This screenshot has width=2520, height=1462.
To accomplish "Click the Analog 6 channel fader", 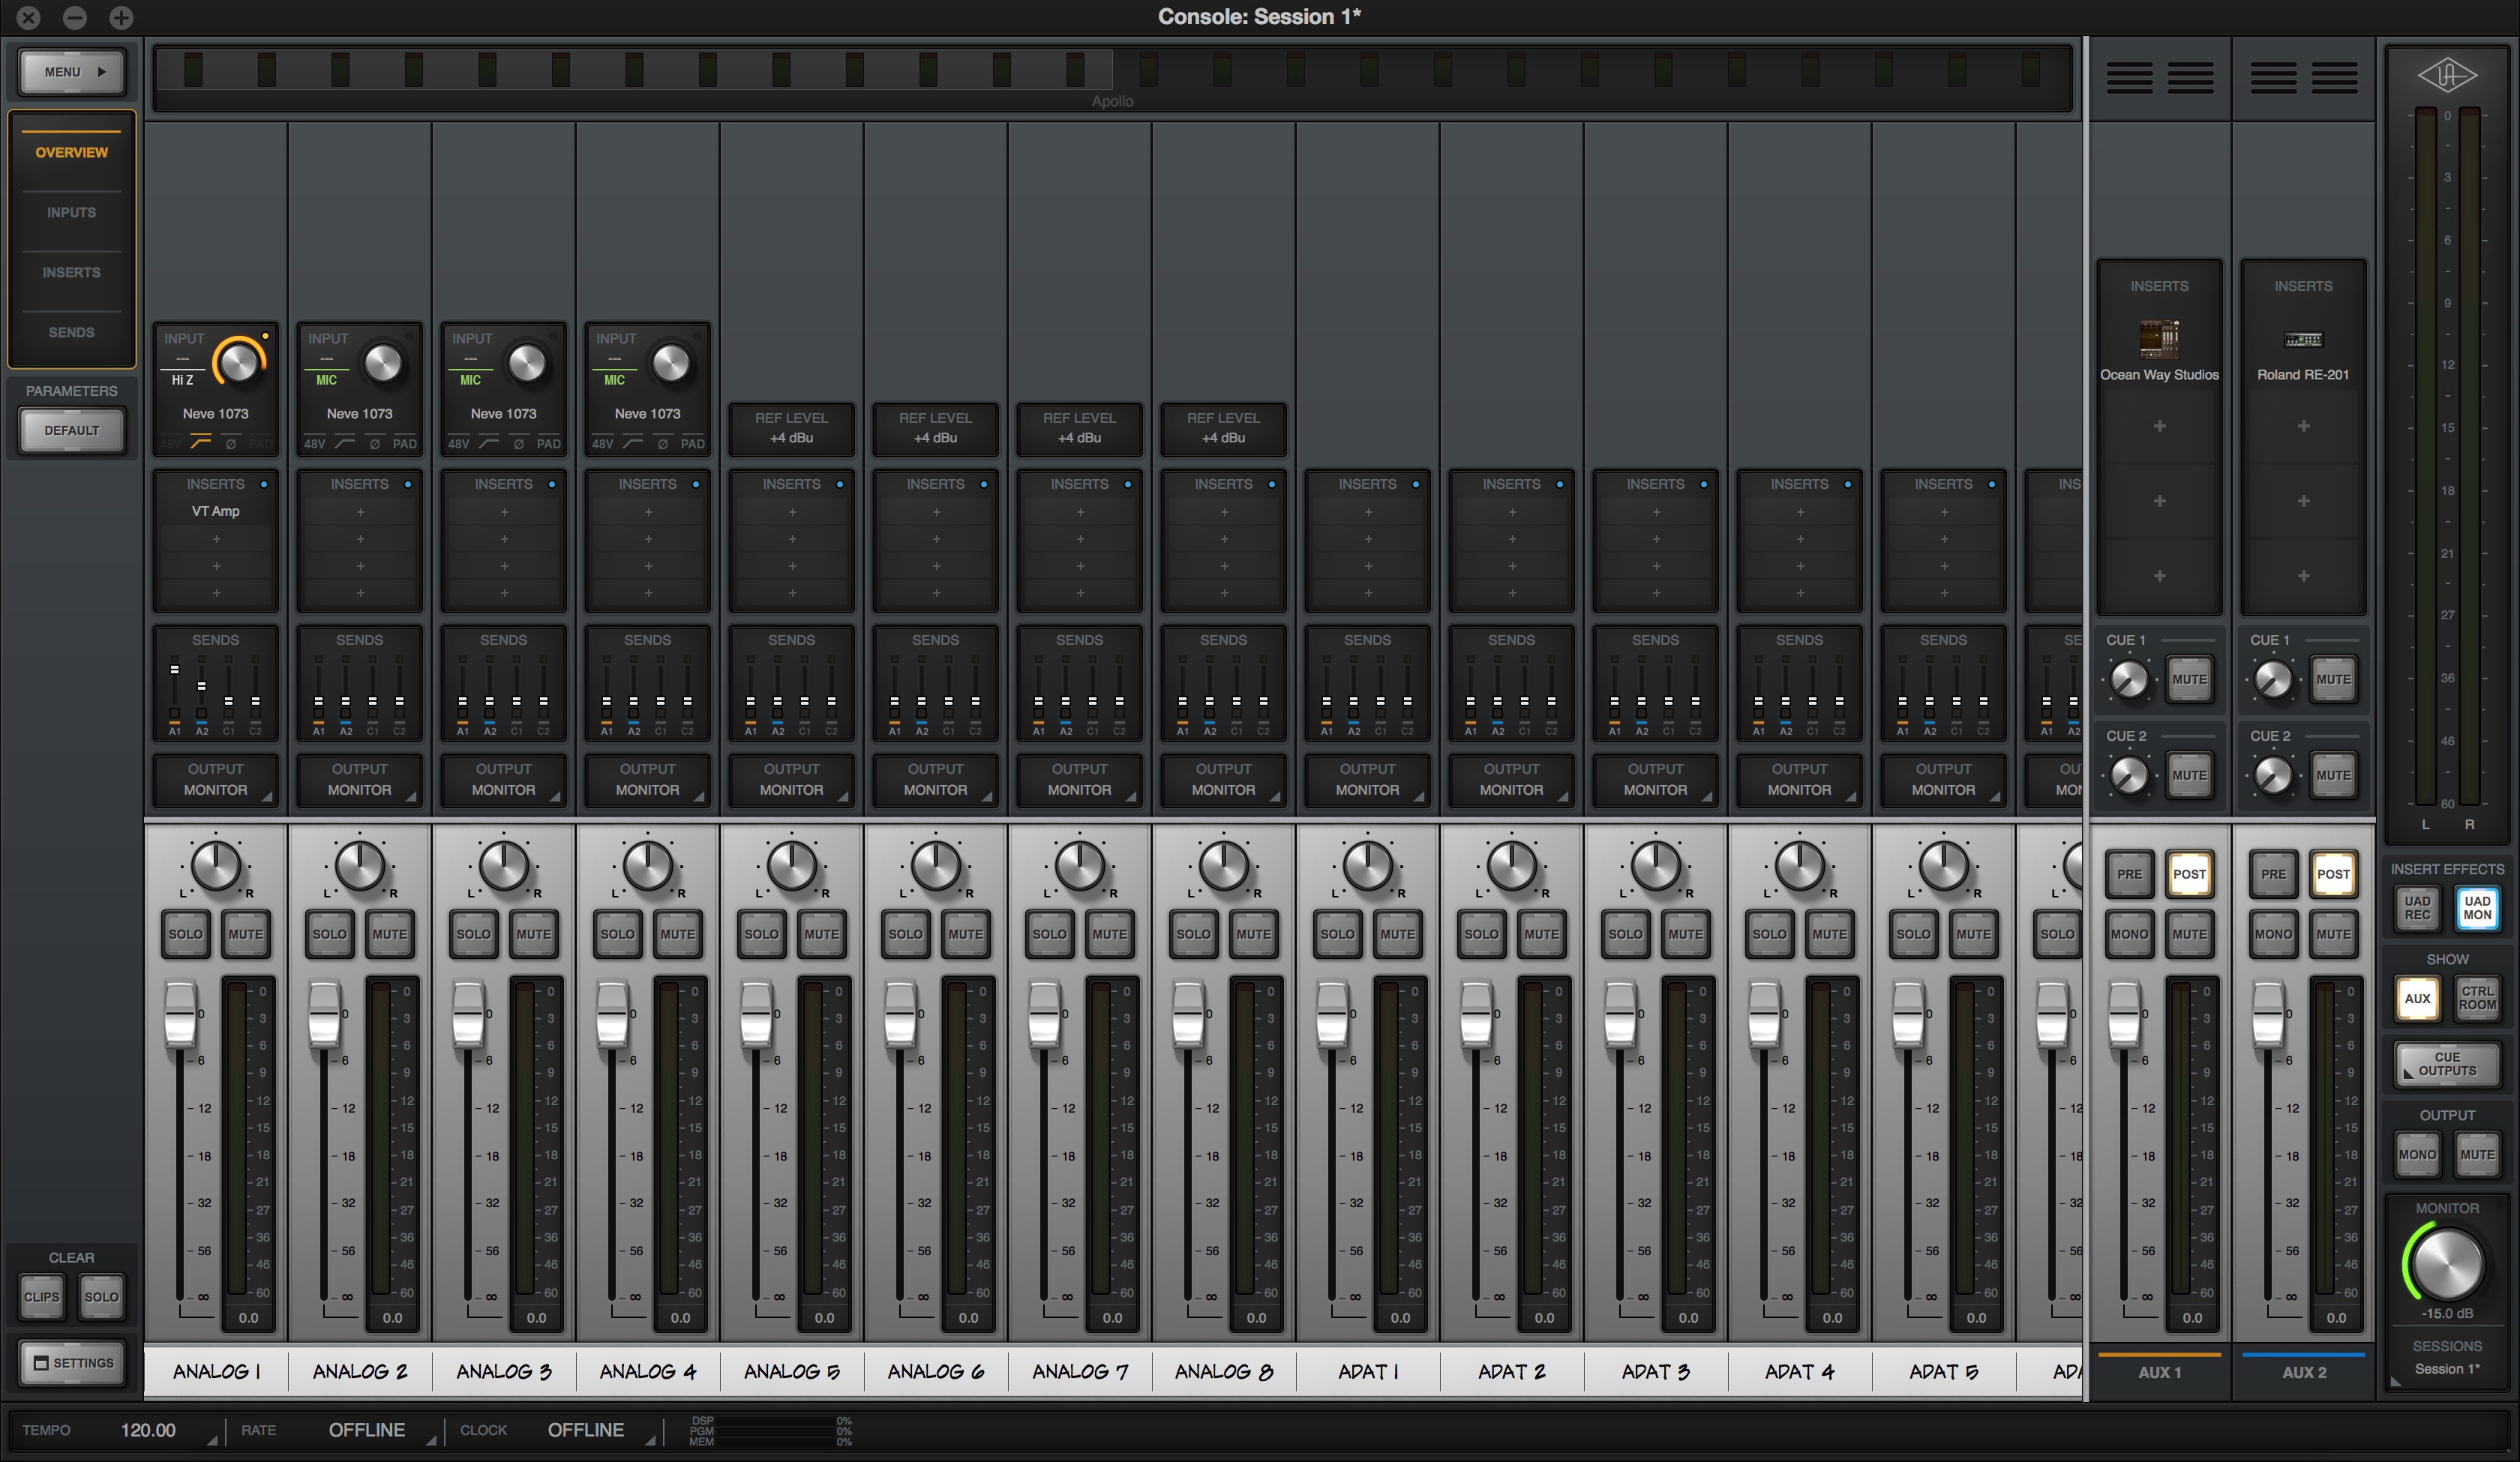I will [900, 1013].
